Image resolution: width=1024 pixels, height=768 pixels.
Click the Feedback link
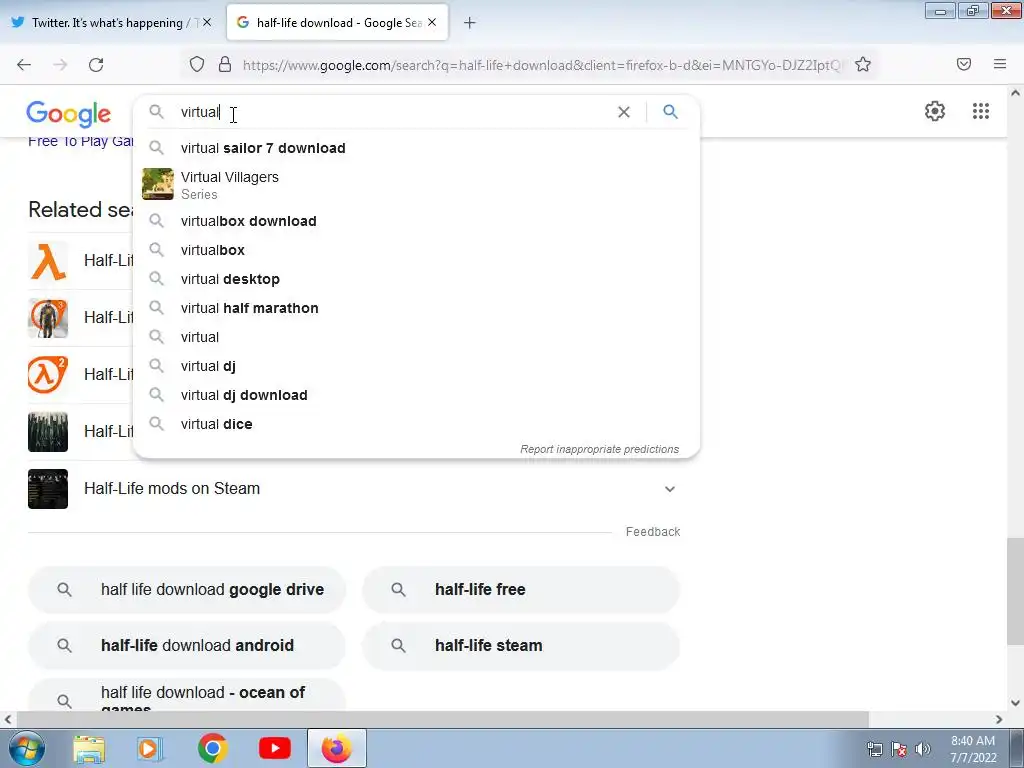pos(652,532)
